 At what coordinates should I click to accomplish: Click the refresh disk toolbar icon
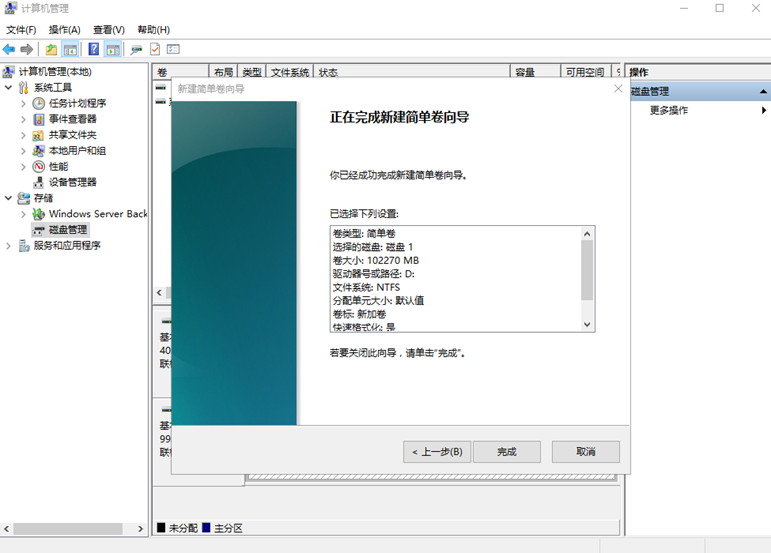(136, 49)
